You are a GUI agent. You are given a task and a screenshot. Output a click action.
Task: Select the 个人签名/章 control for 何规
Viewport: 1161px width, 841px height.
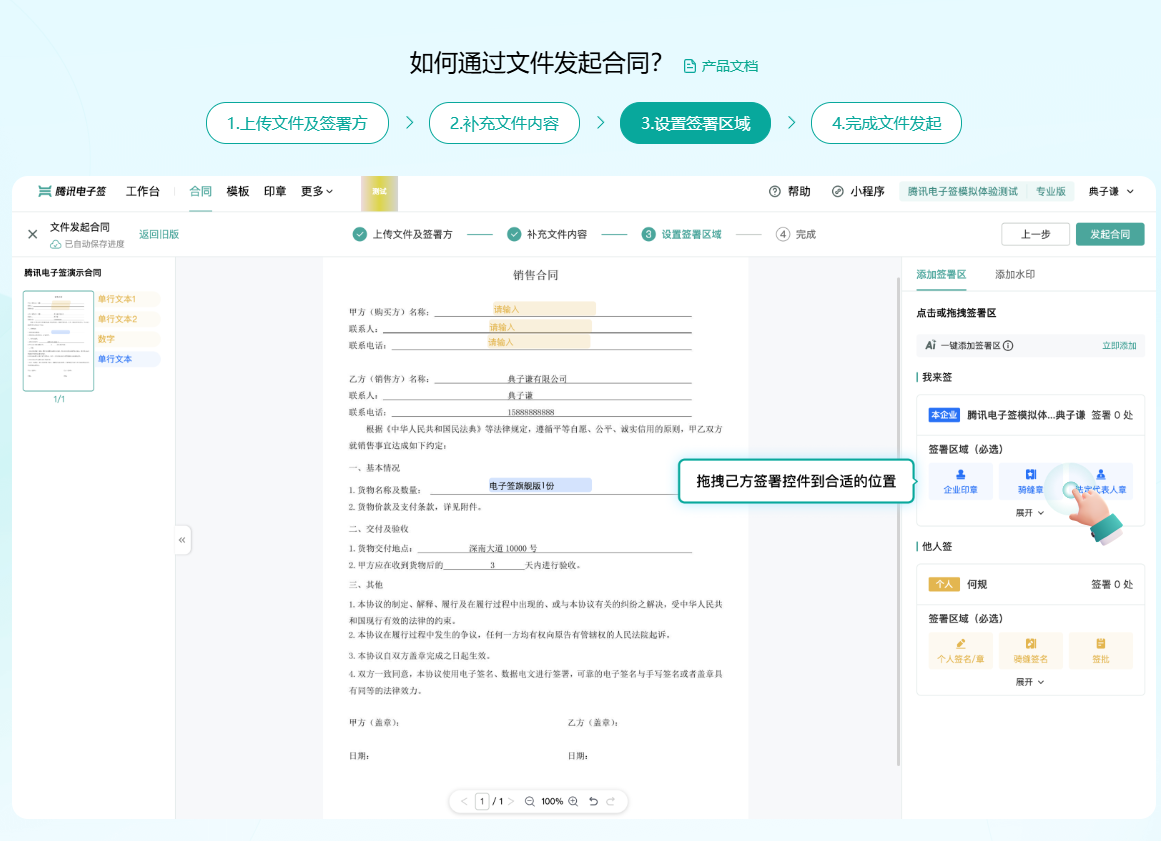tap(959, 651)
